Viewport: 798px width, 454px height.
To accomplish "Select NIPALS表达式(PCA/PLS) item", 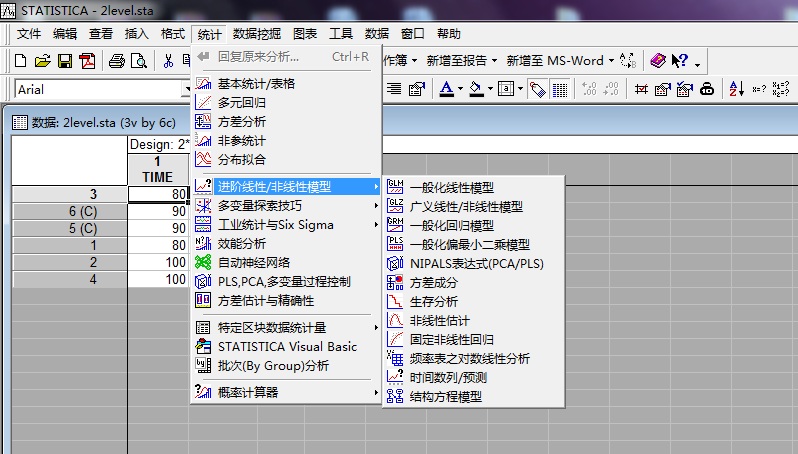I will tap(473, 264).
